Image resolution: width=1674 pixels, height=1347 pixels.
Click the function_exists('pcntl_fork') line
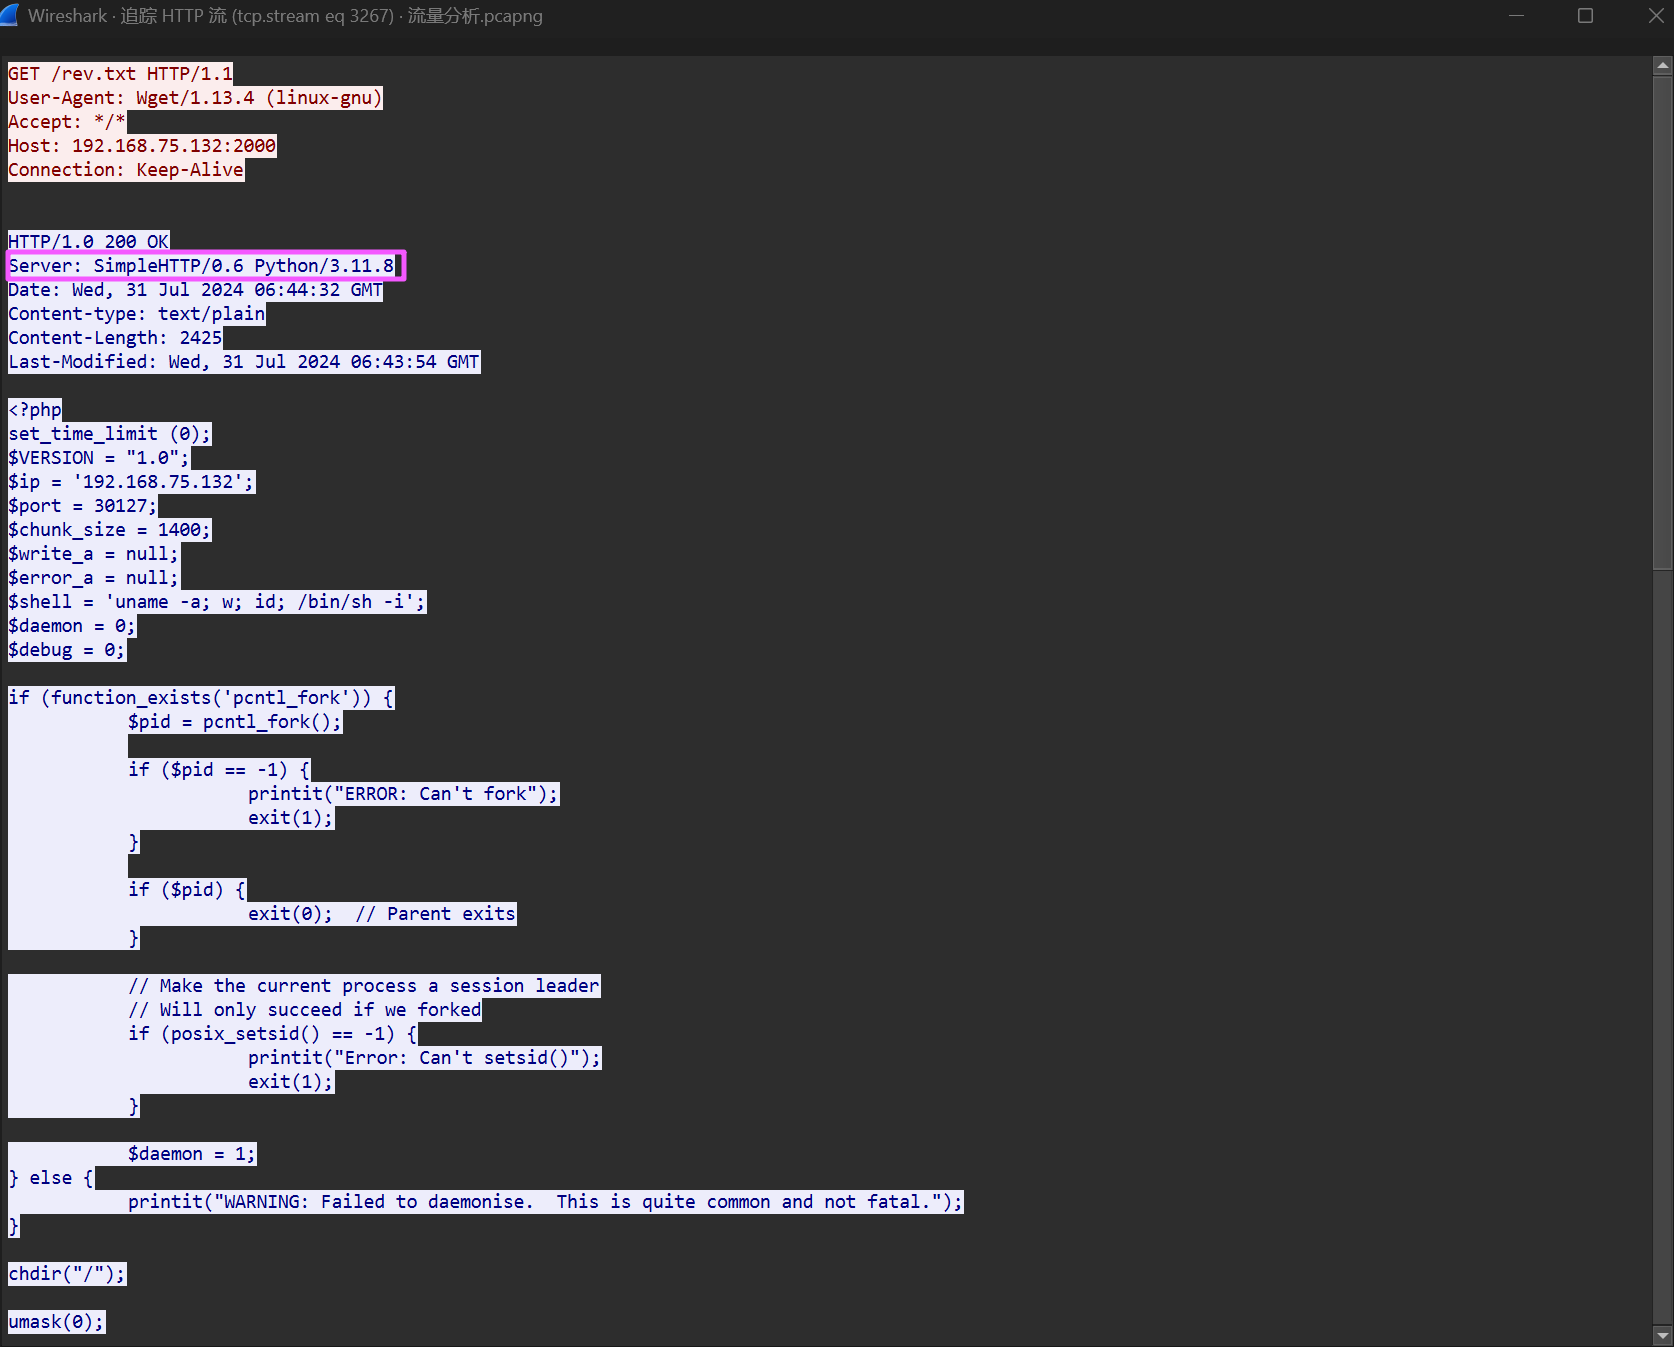(201, 698)
